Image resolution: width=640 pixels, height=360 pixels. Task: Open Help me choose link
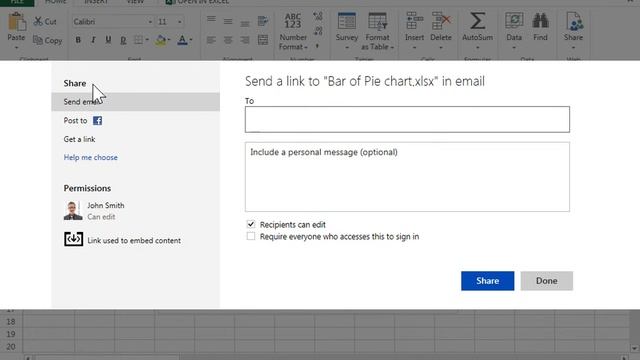pos(90,157)
